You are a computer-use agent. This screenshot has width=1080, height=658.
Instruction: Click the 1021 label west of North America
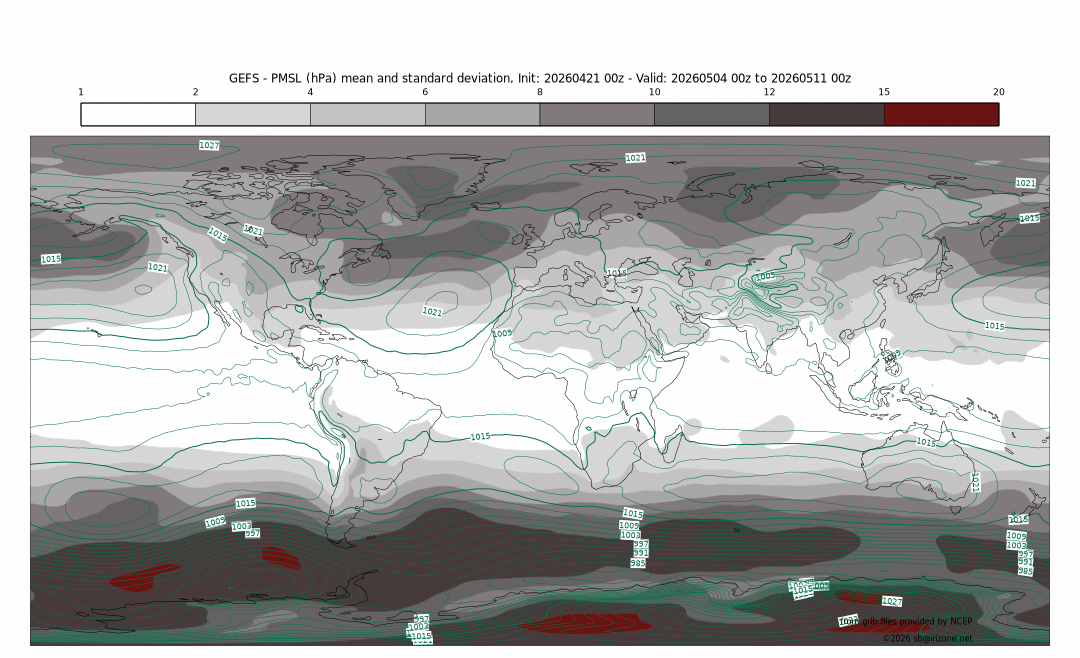tap(157, 268)
